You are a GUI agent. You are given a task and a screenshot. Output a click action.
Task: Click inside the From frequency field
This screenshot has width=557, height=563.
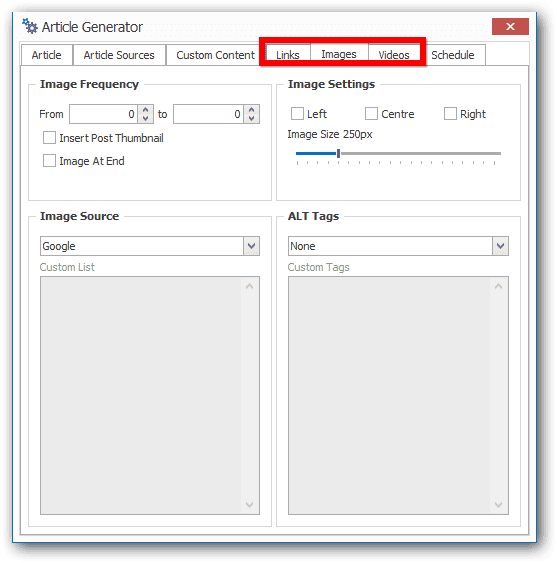pos(103,114)
